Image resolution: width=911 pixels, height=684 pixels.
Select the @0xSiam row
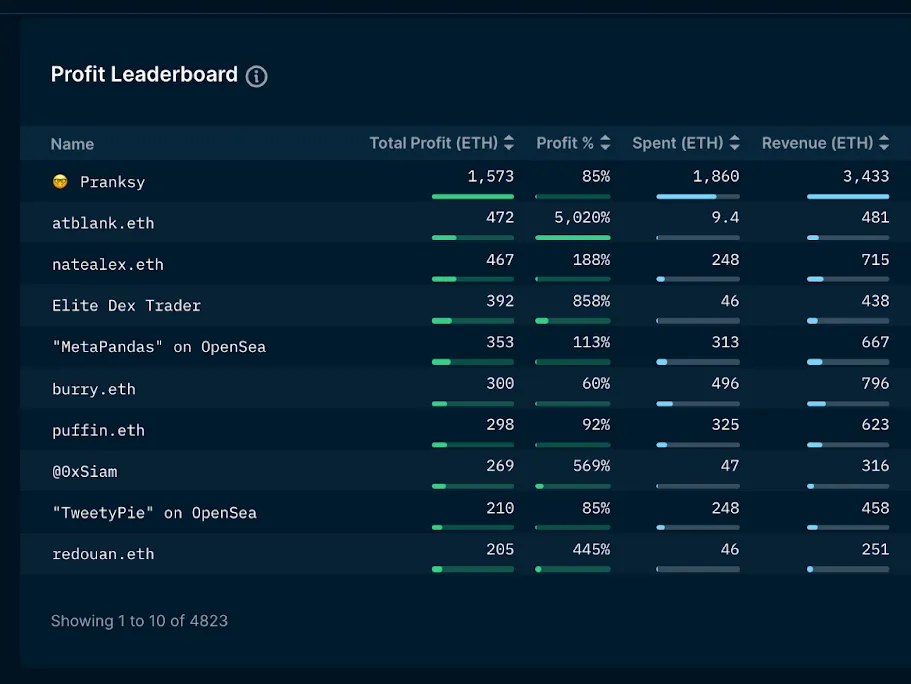(x=85, y=471)
